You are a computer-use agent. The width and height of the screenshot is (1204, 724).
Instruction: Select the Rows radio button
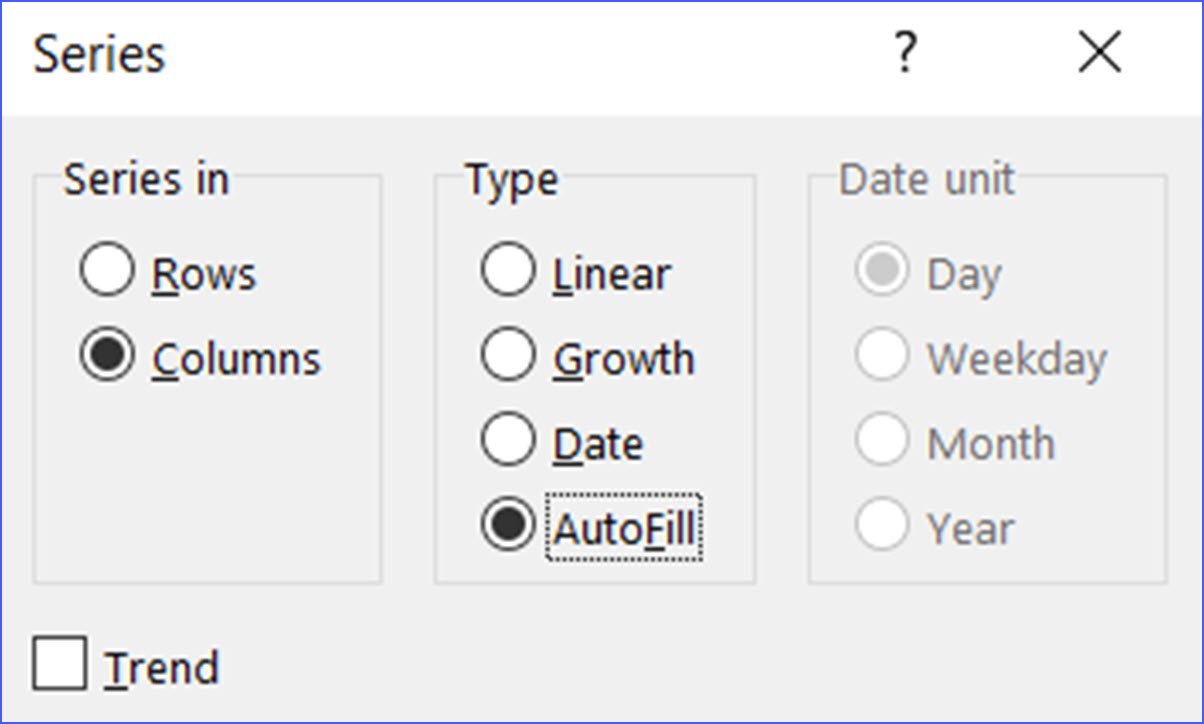coord(105,269)
